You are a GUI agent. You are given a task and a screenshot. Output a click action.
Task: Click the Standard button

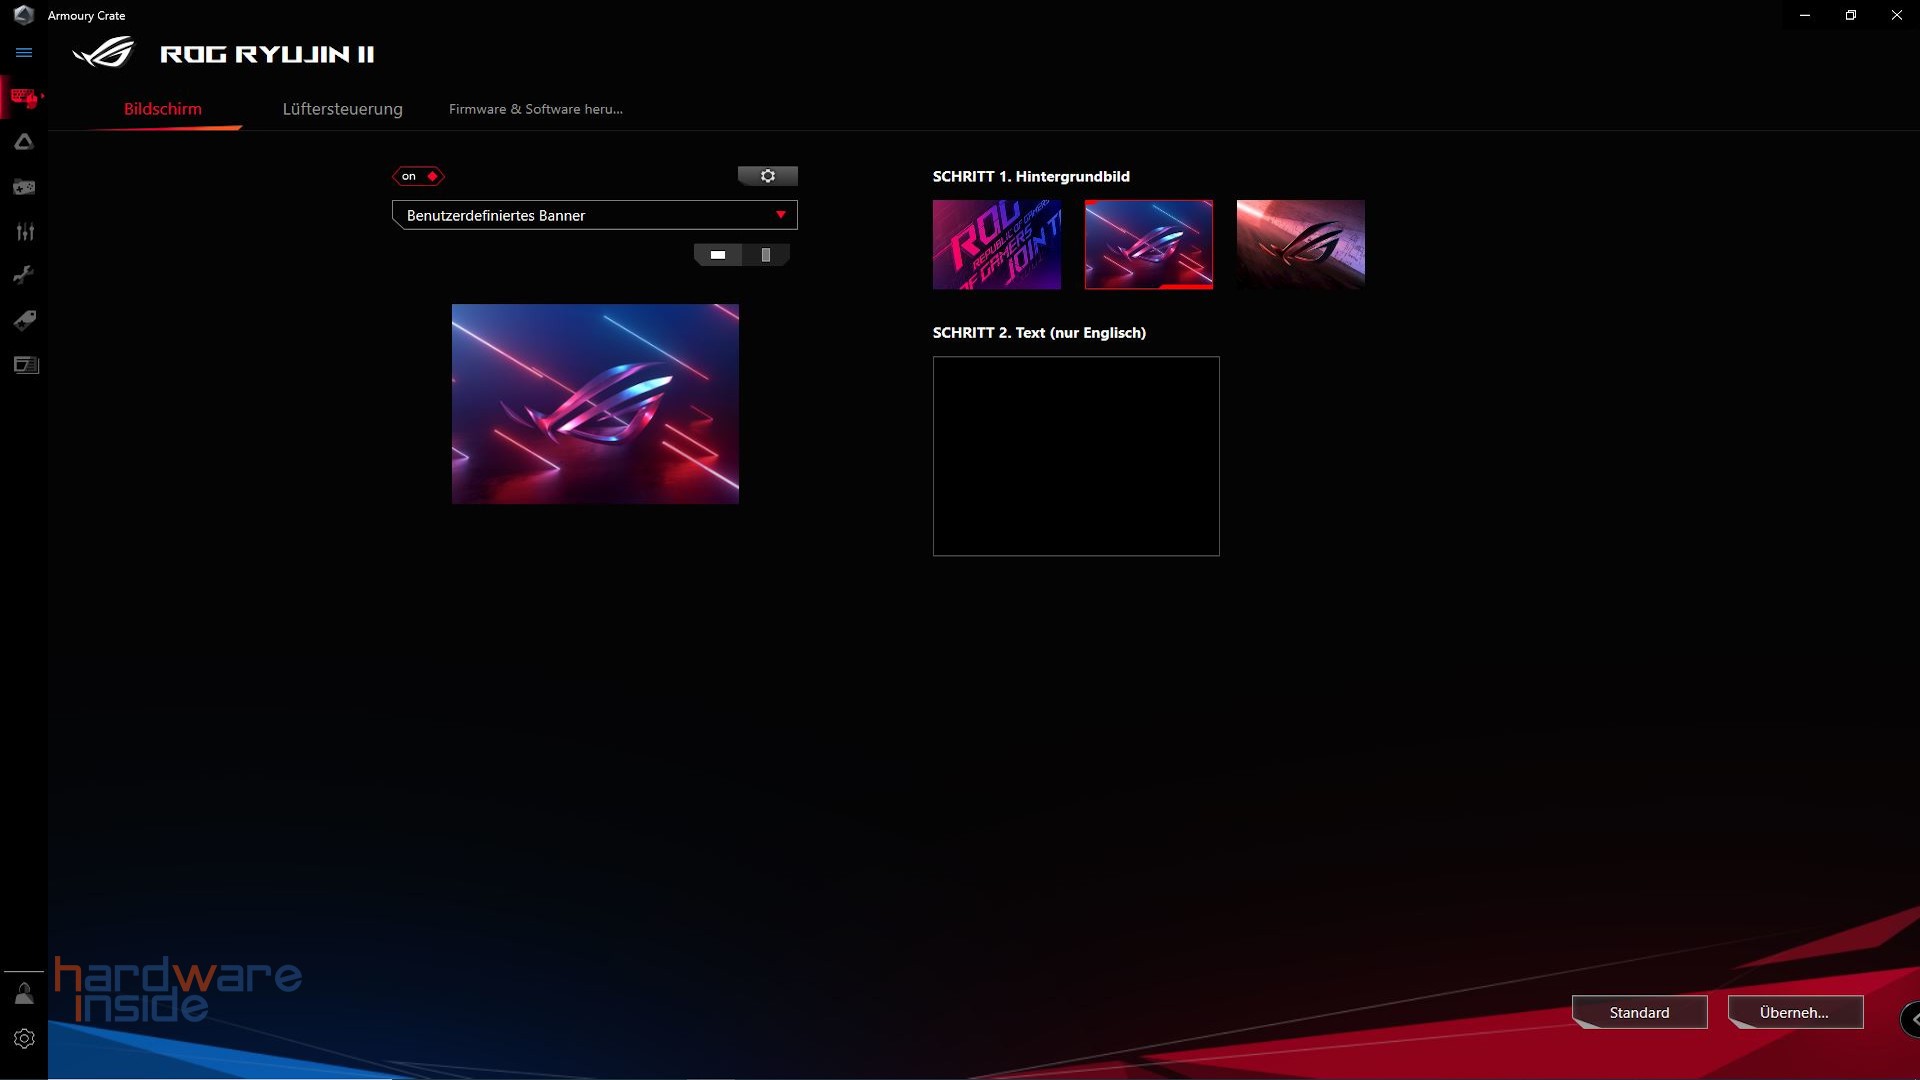click(x=1640, y=1012)
